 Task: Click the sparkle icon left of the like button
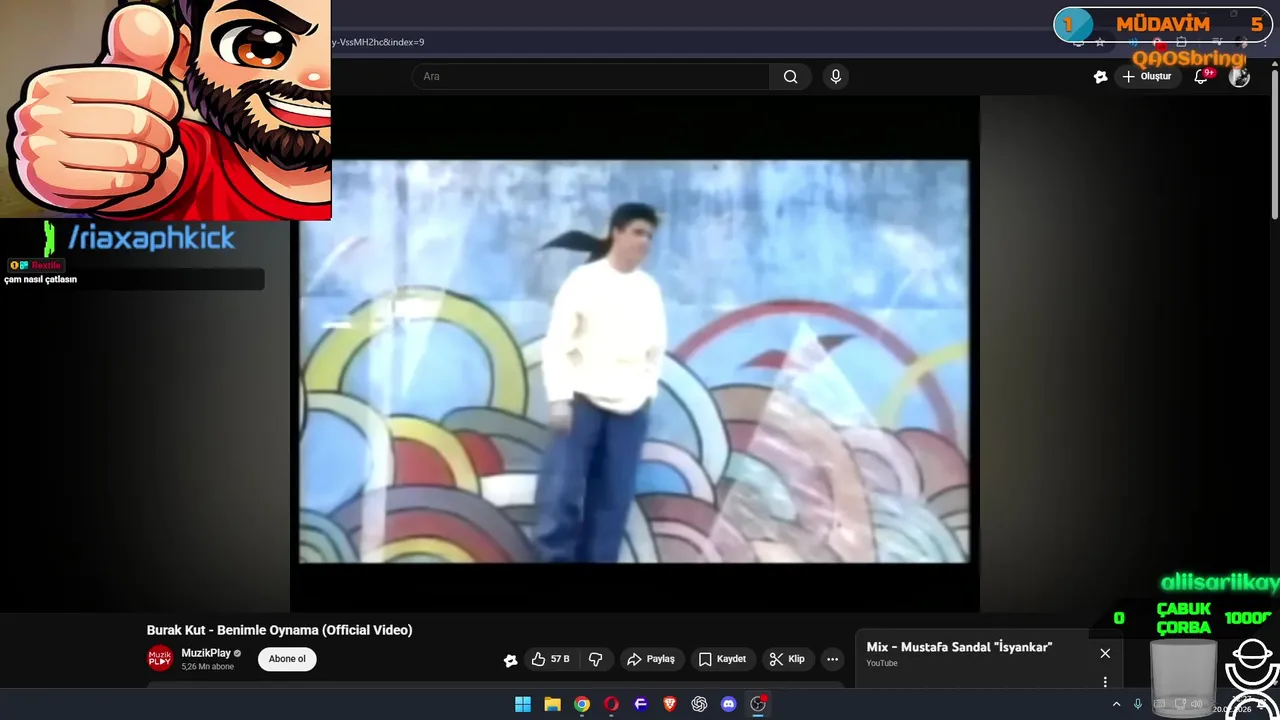click(x=511, y=660)
